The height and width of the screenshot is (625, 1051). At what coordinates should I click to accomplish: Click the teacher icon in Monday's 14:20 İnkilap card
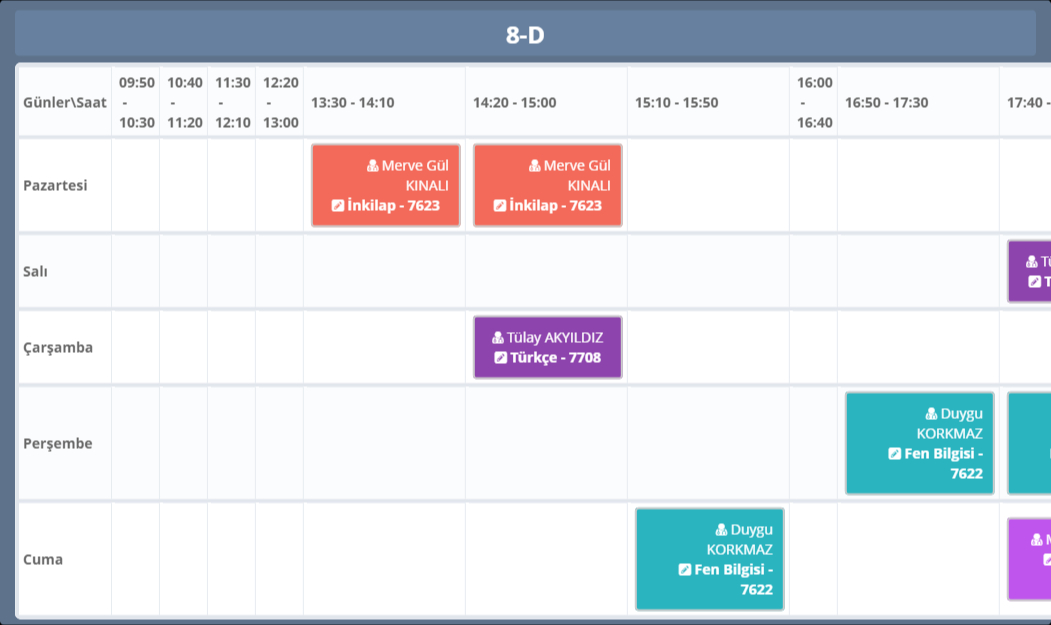pyautogui.click(x=535, y=166)
